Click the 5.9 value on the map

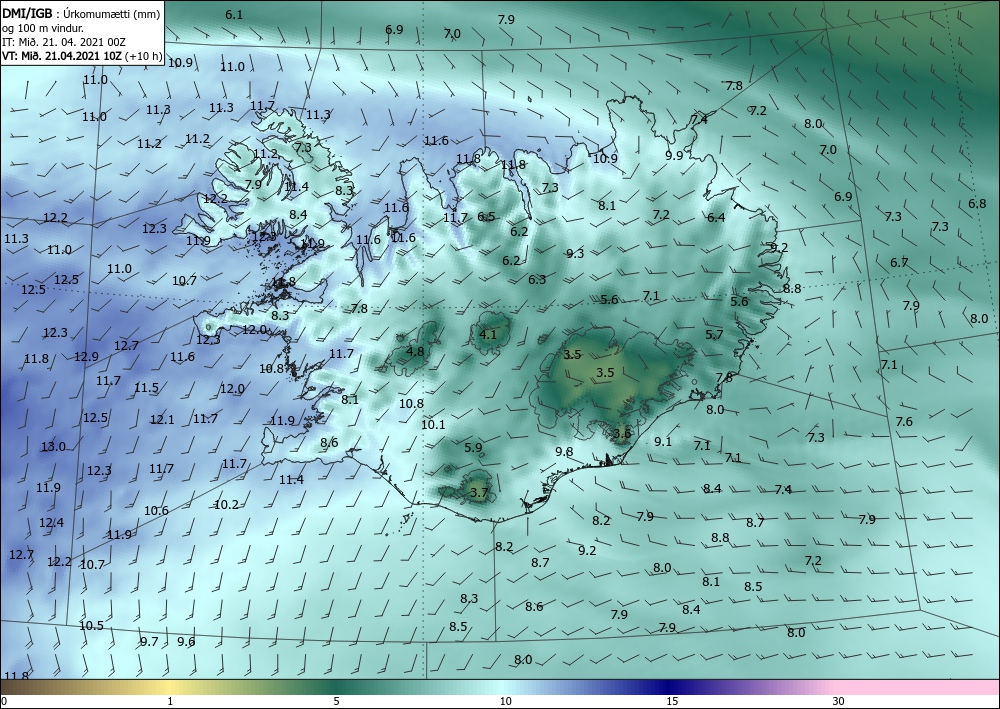click(x=474, y=448)
